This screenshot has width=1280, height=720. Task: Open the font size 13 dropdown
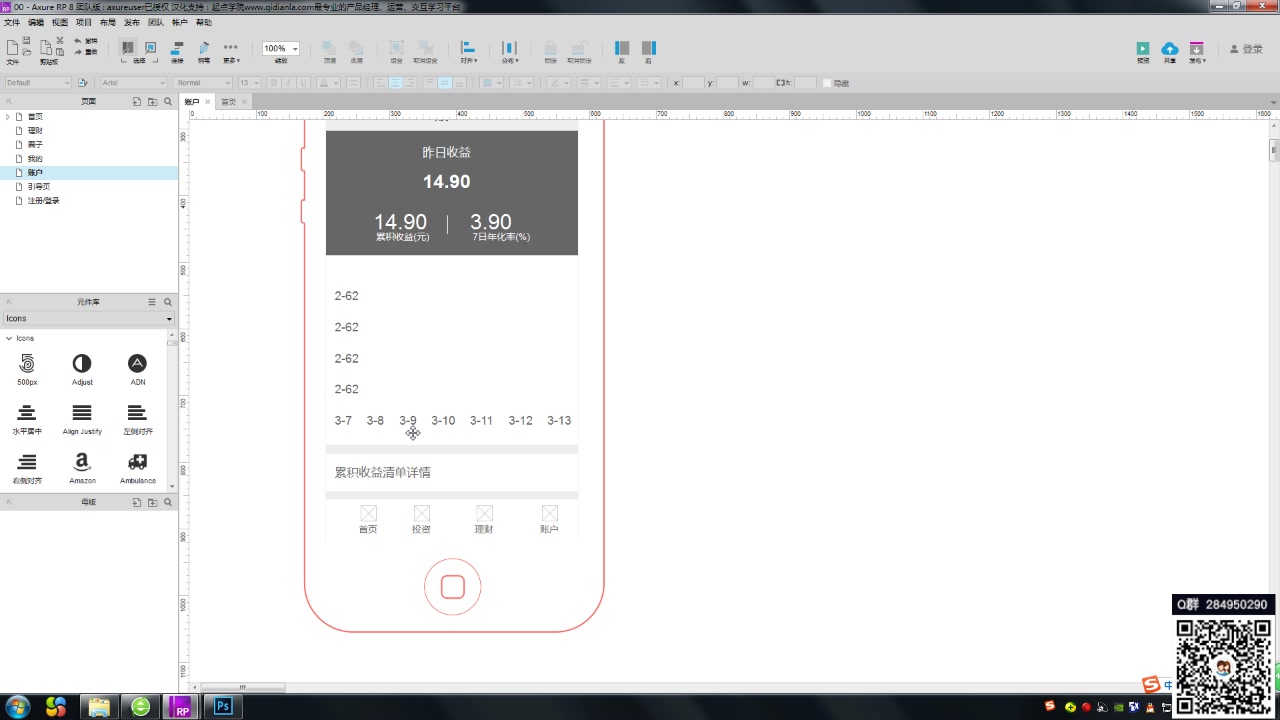(x=249, y=83)
